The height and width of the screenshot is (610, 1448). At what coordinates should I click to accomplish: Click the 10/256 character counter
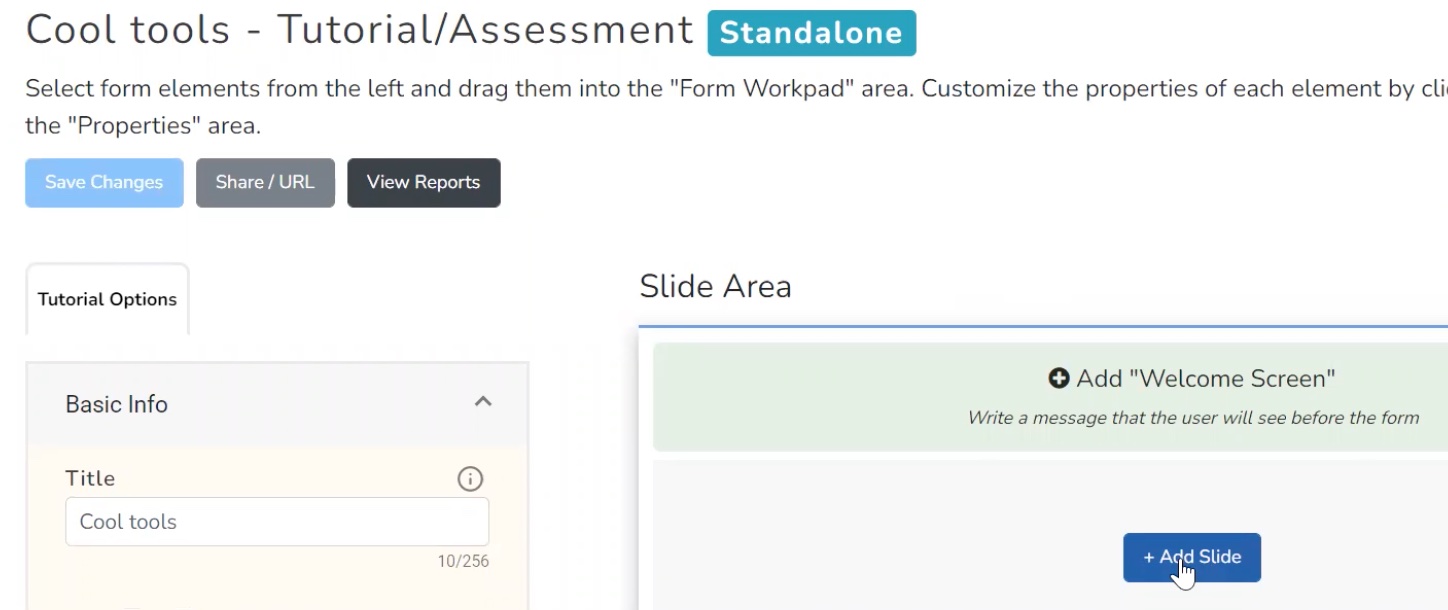(x=463, y=561)
